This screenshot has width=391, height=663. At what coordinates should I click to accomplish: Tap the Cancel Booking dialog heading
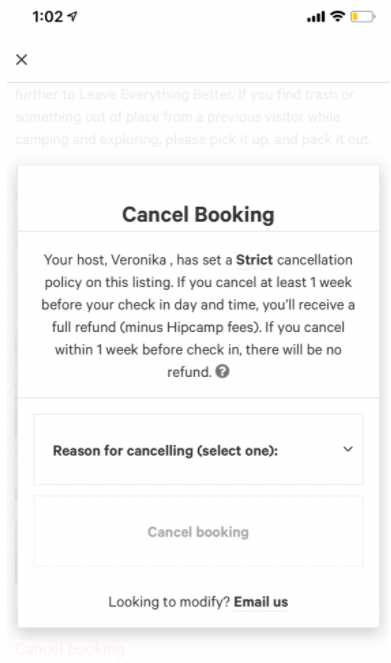198,214
